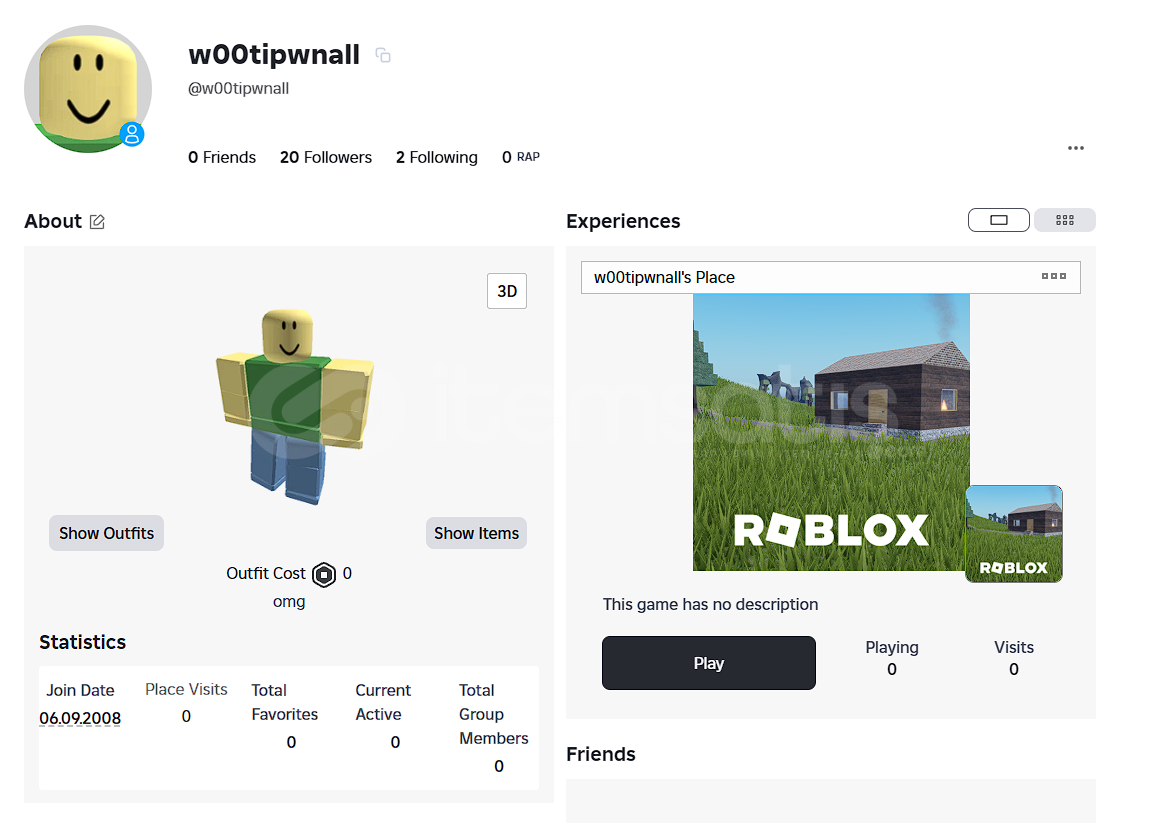The height and width of the screenshot is (823, 1172).
Task: Open the large experience preview image
Action: [x=831, y=432]
